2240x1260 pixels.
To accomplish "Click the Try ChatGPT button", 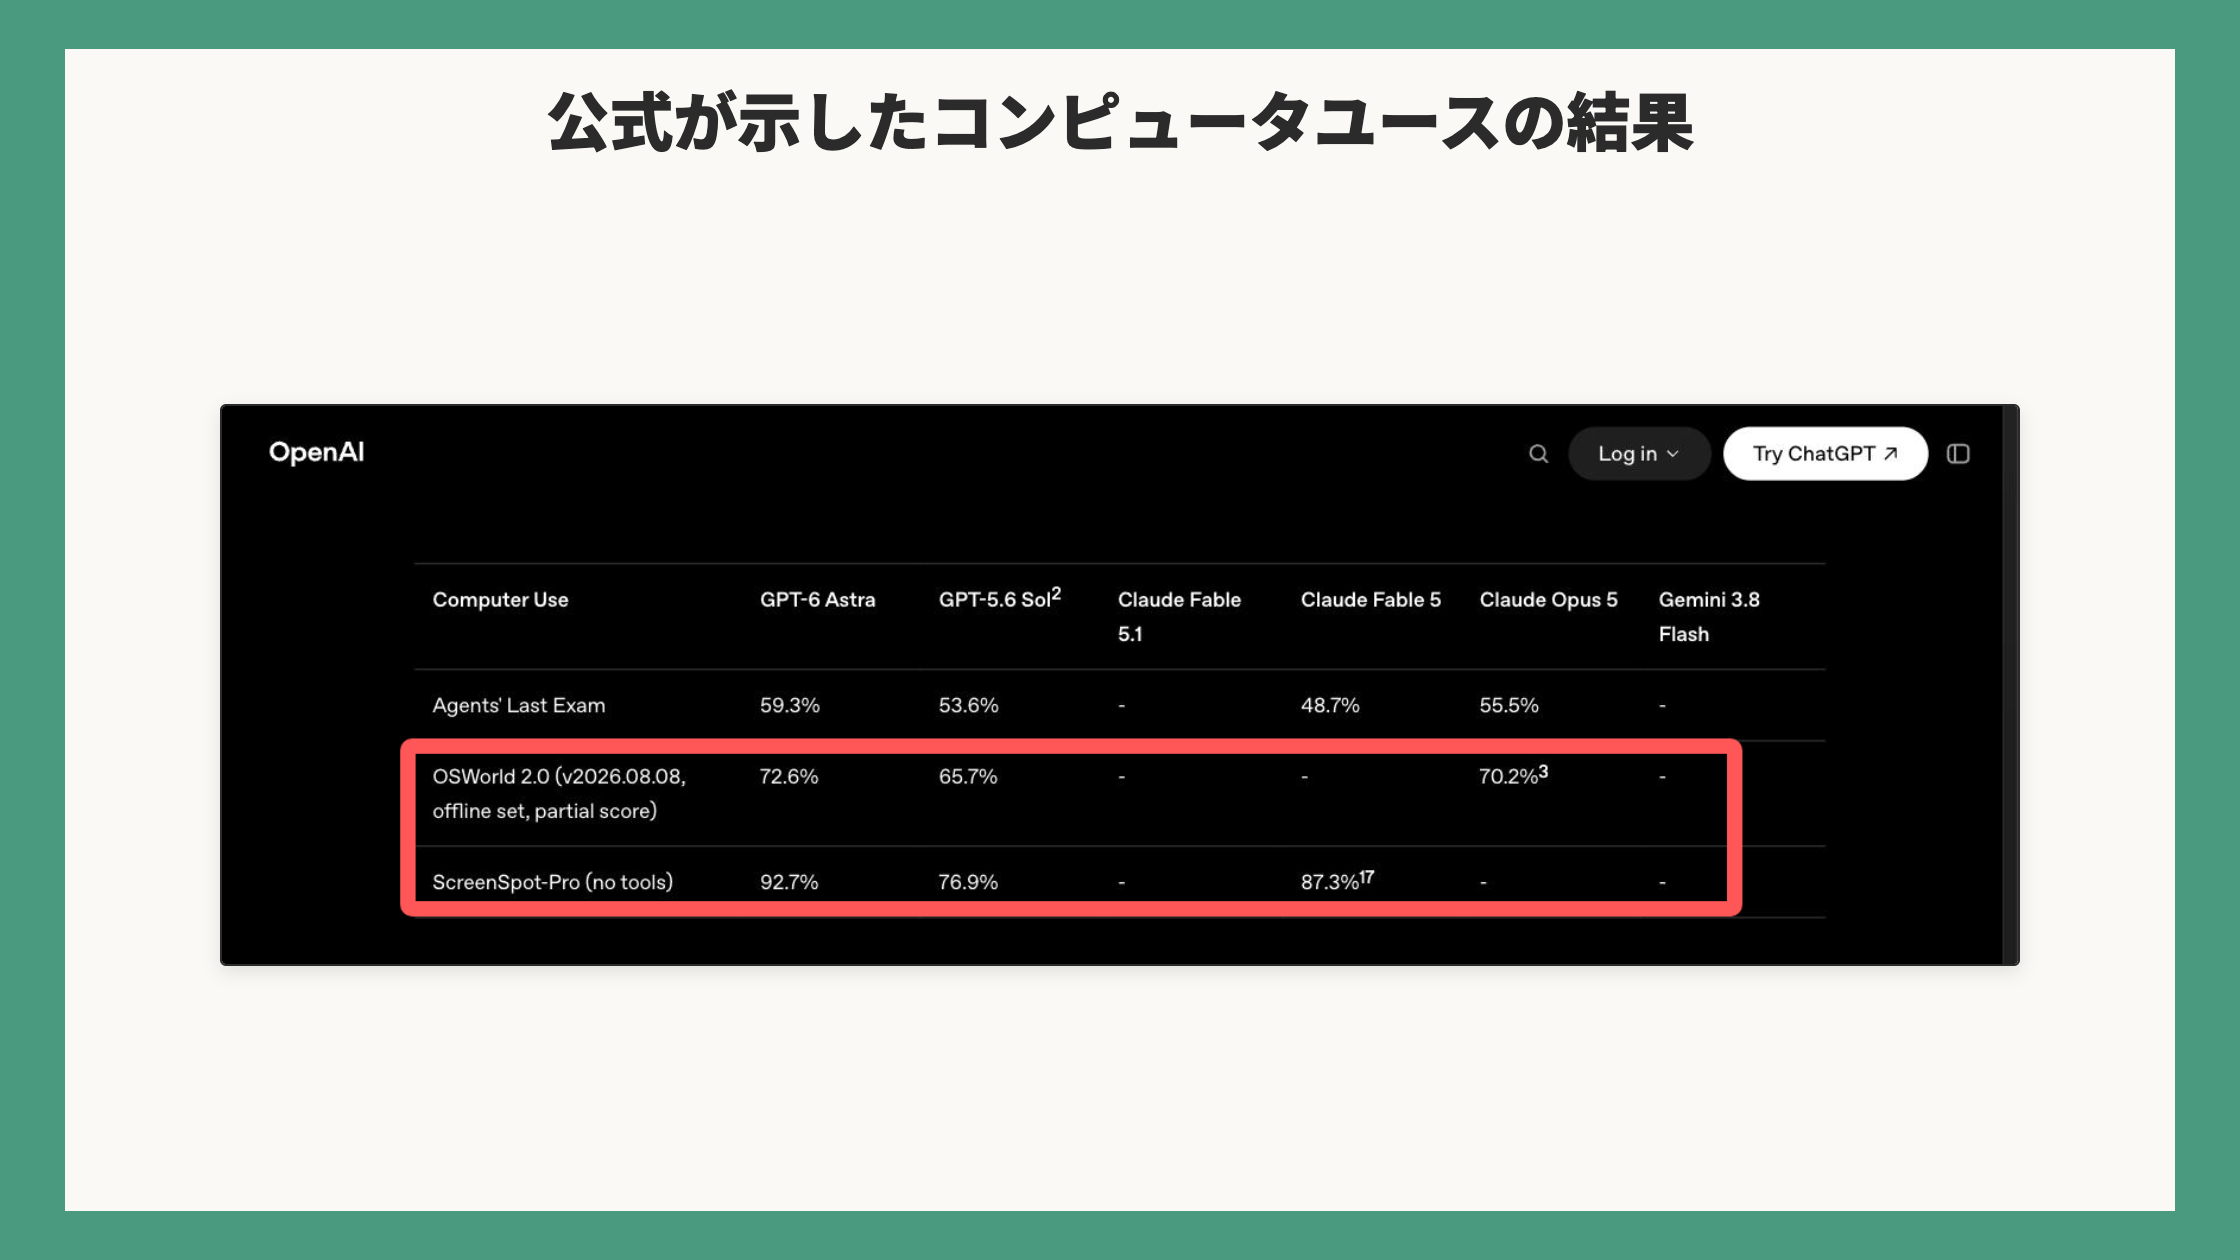I will coord(1825,454).
